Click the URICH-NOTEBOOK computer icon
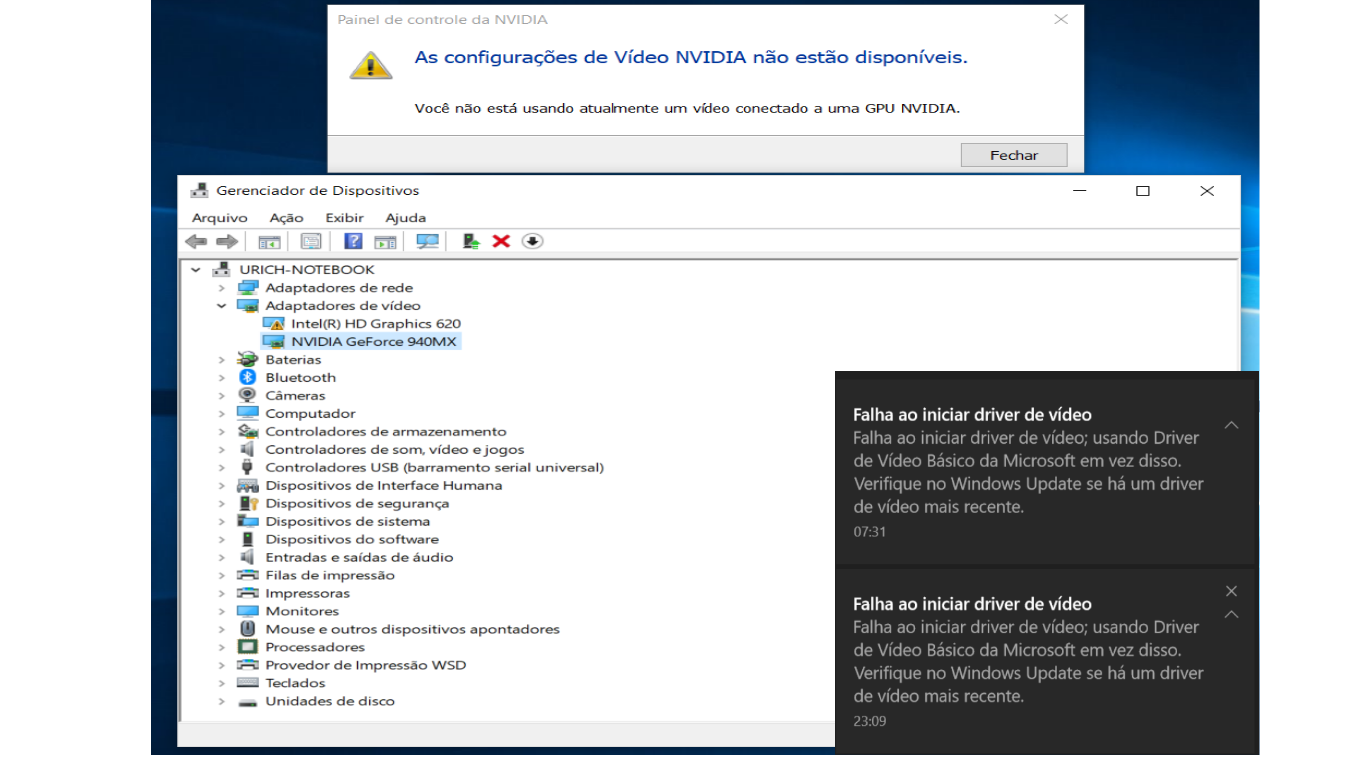This screenshot has height=768, width=1366. [221, 269]
